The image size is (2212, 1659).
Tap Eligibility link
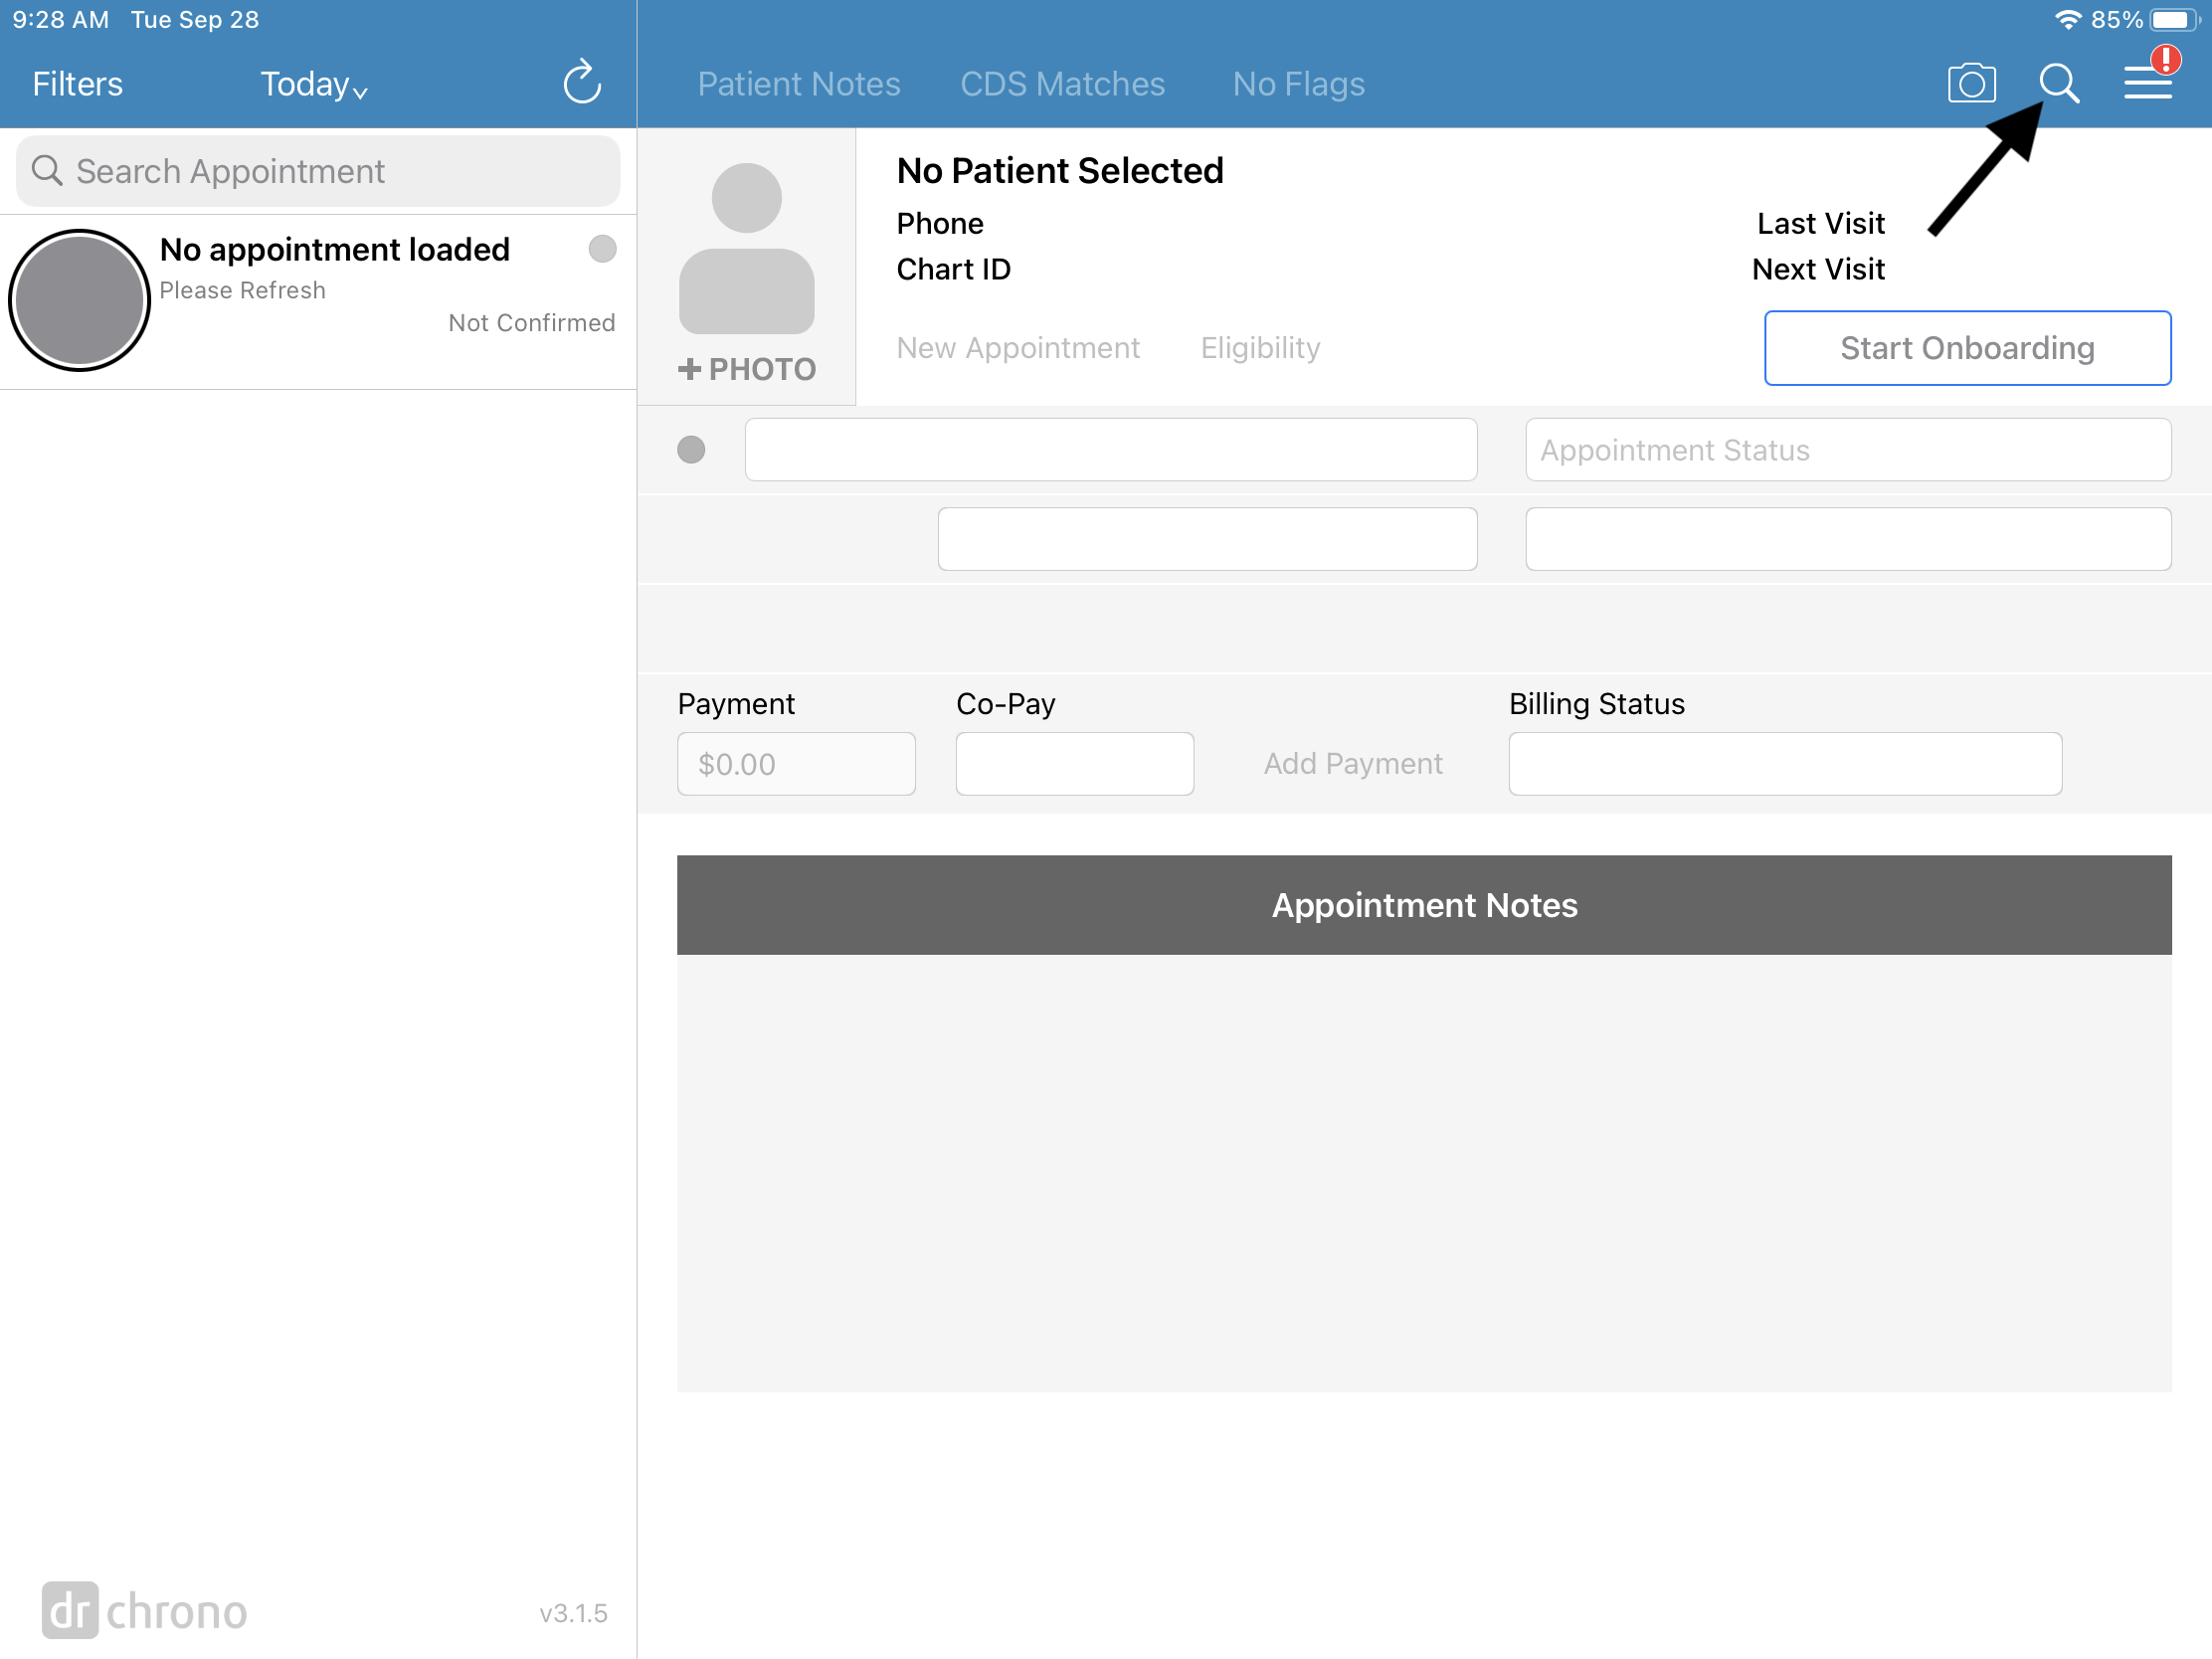click(1260, 348)
